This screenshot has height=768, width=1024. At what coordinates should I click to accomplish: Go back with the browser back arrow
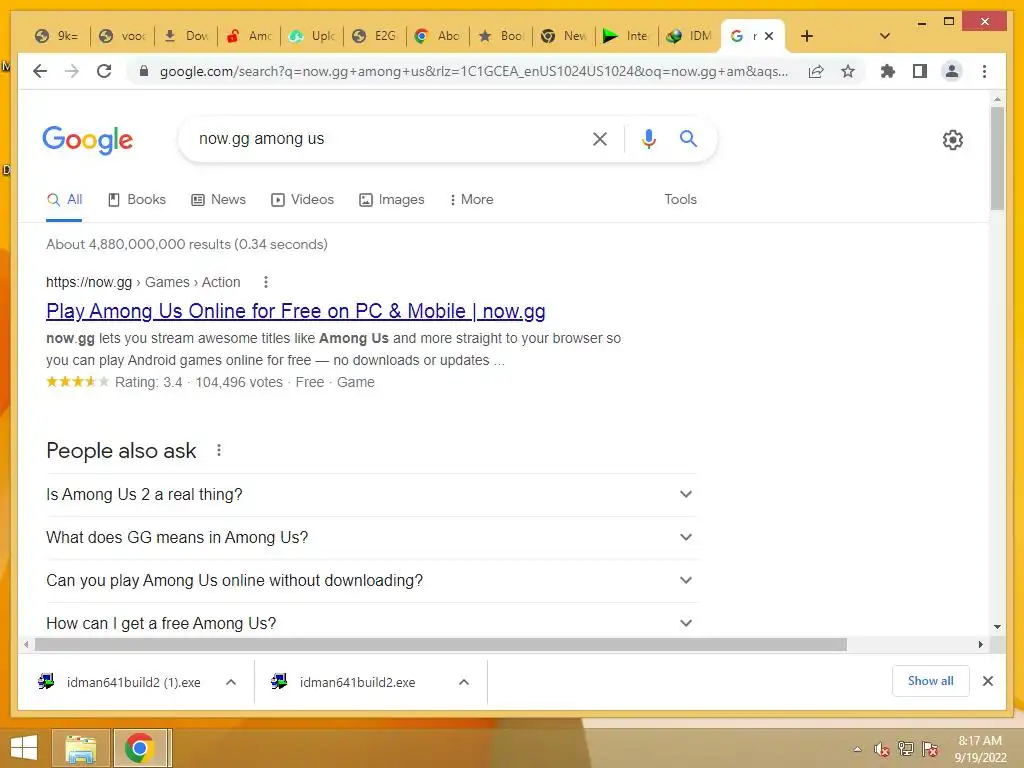pyautogui.click(x=40, y=71)
